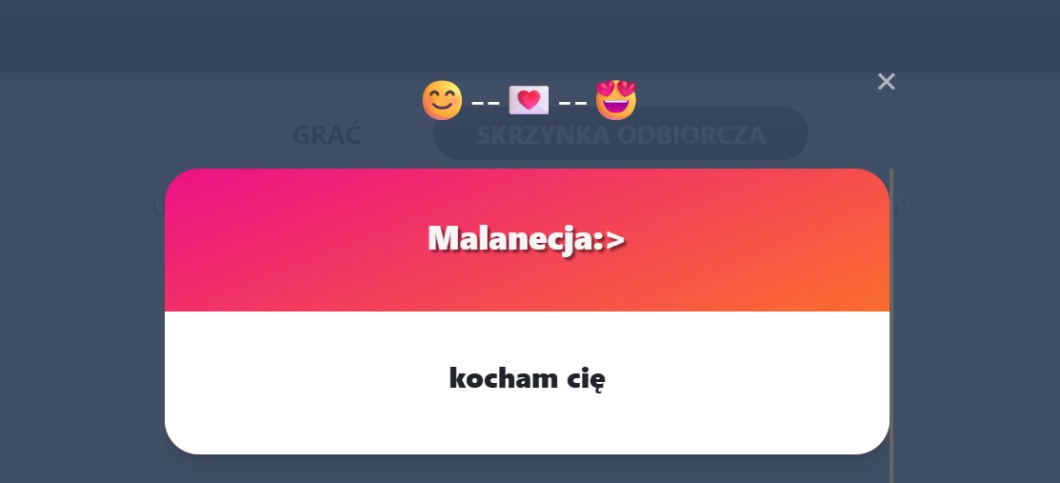Click the pink gradient message header
The image size is (1060, 483).
[x=527, y=239]
